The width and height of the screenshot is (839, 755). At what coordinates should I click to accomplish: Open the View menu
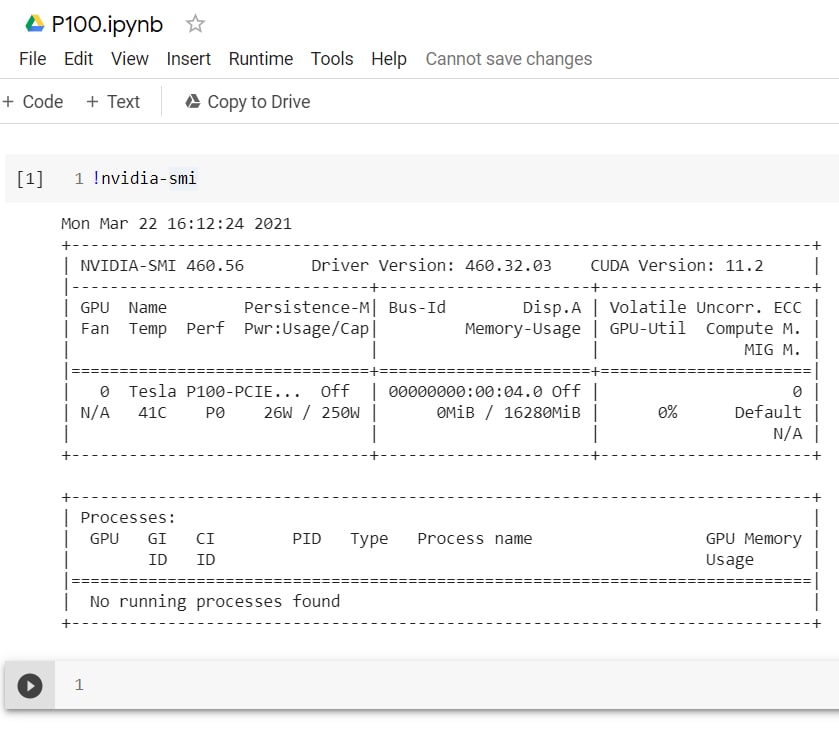pyautogui.click(x=129, y=59)
